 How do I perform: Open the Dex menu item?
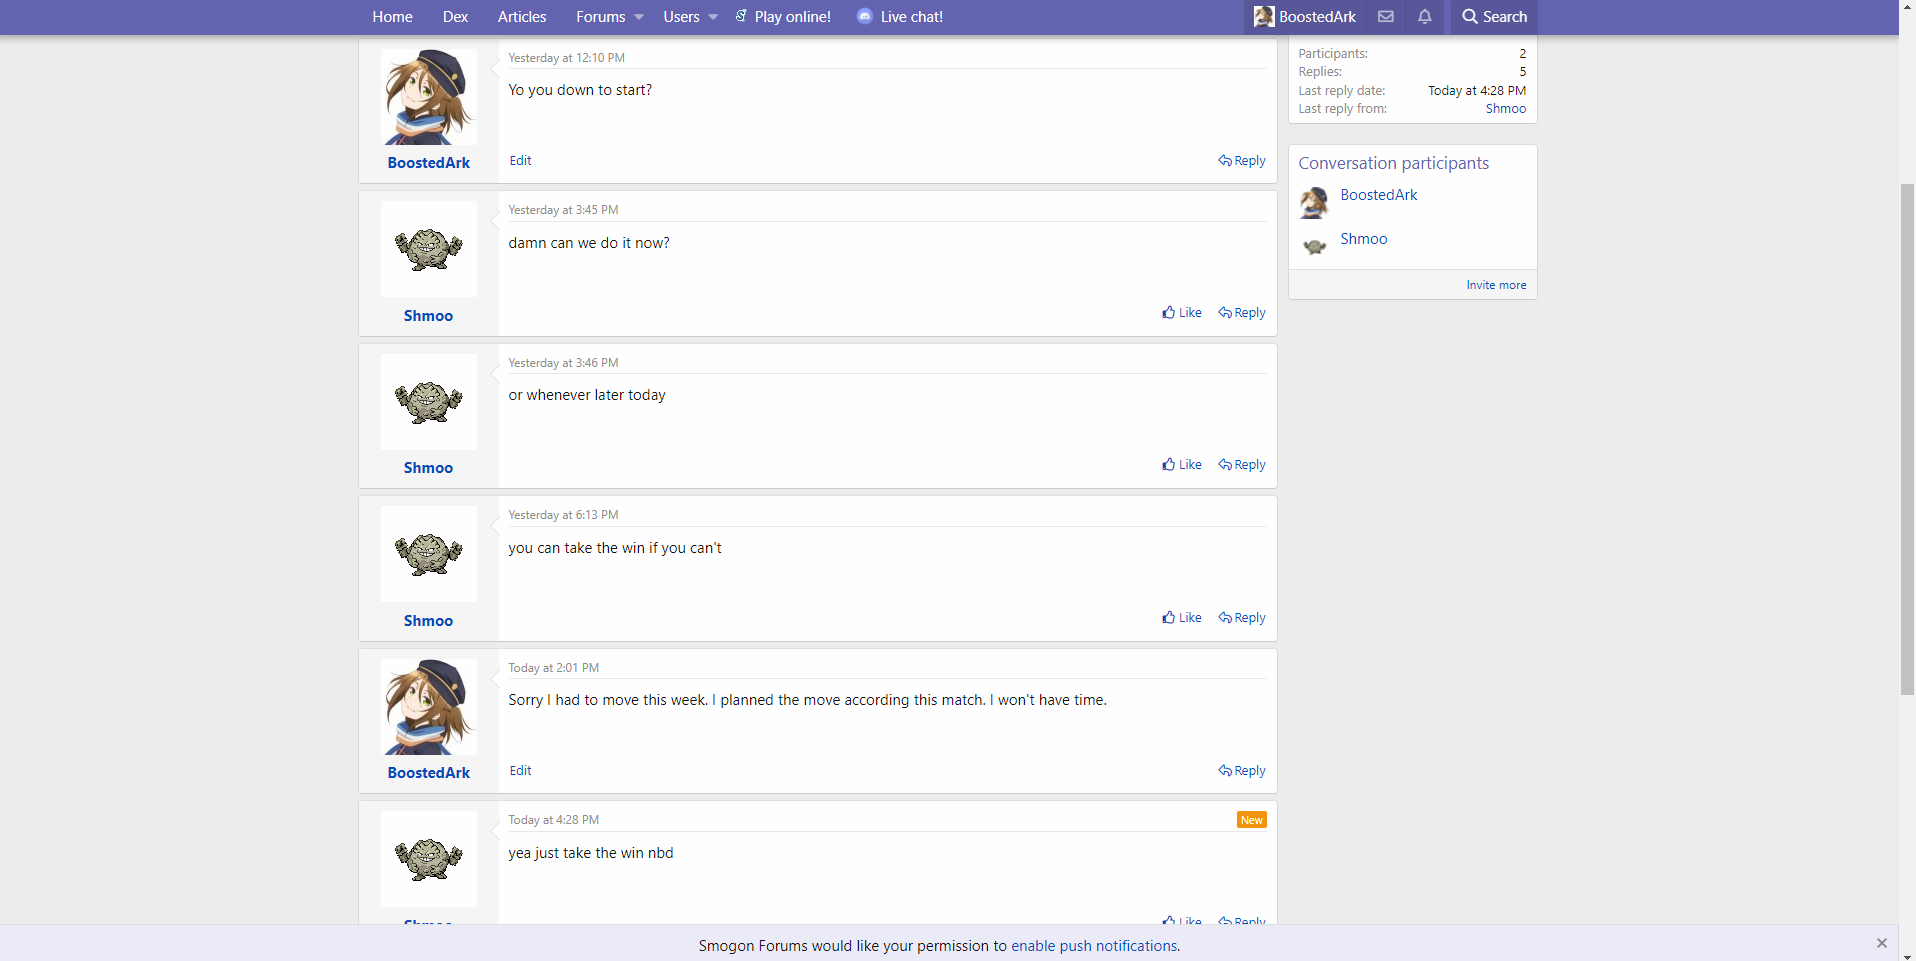[455, 17]
